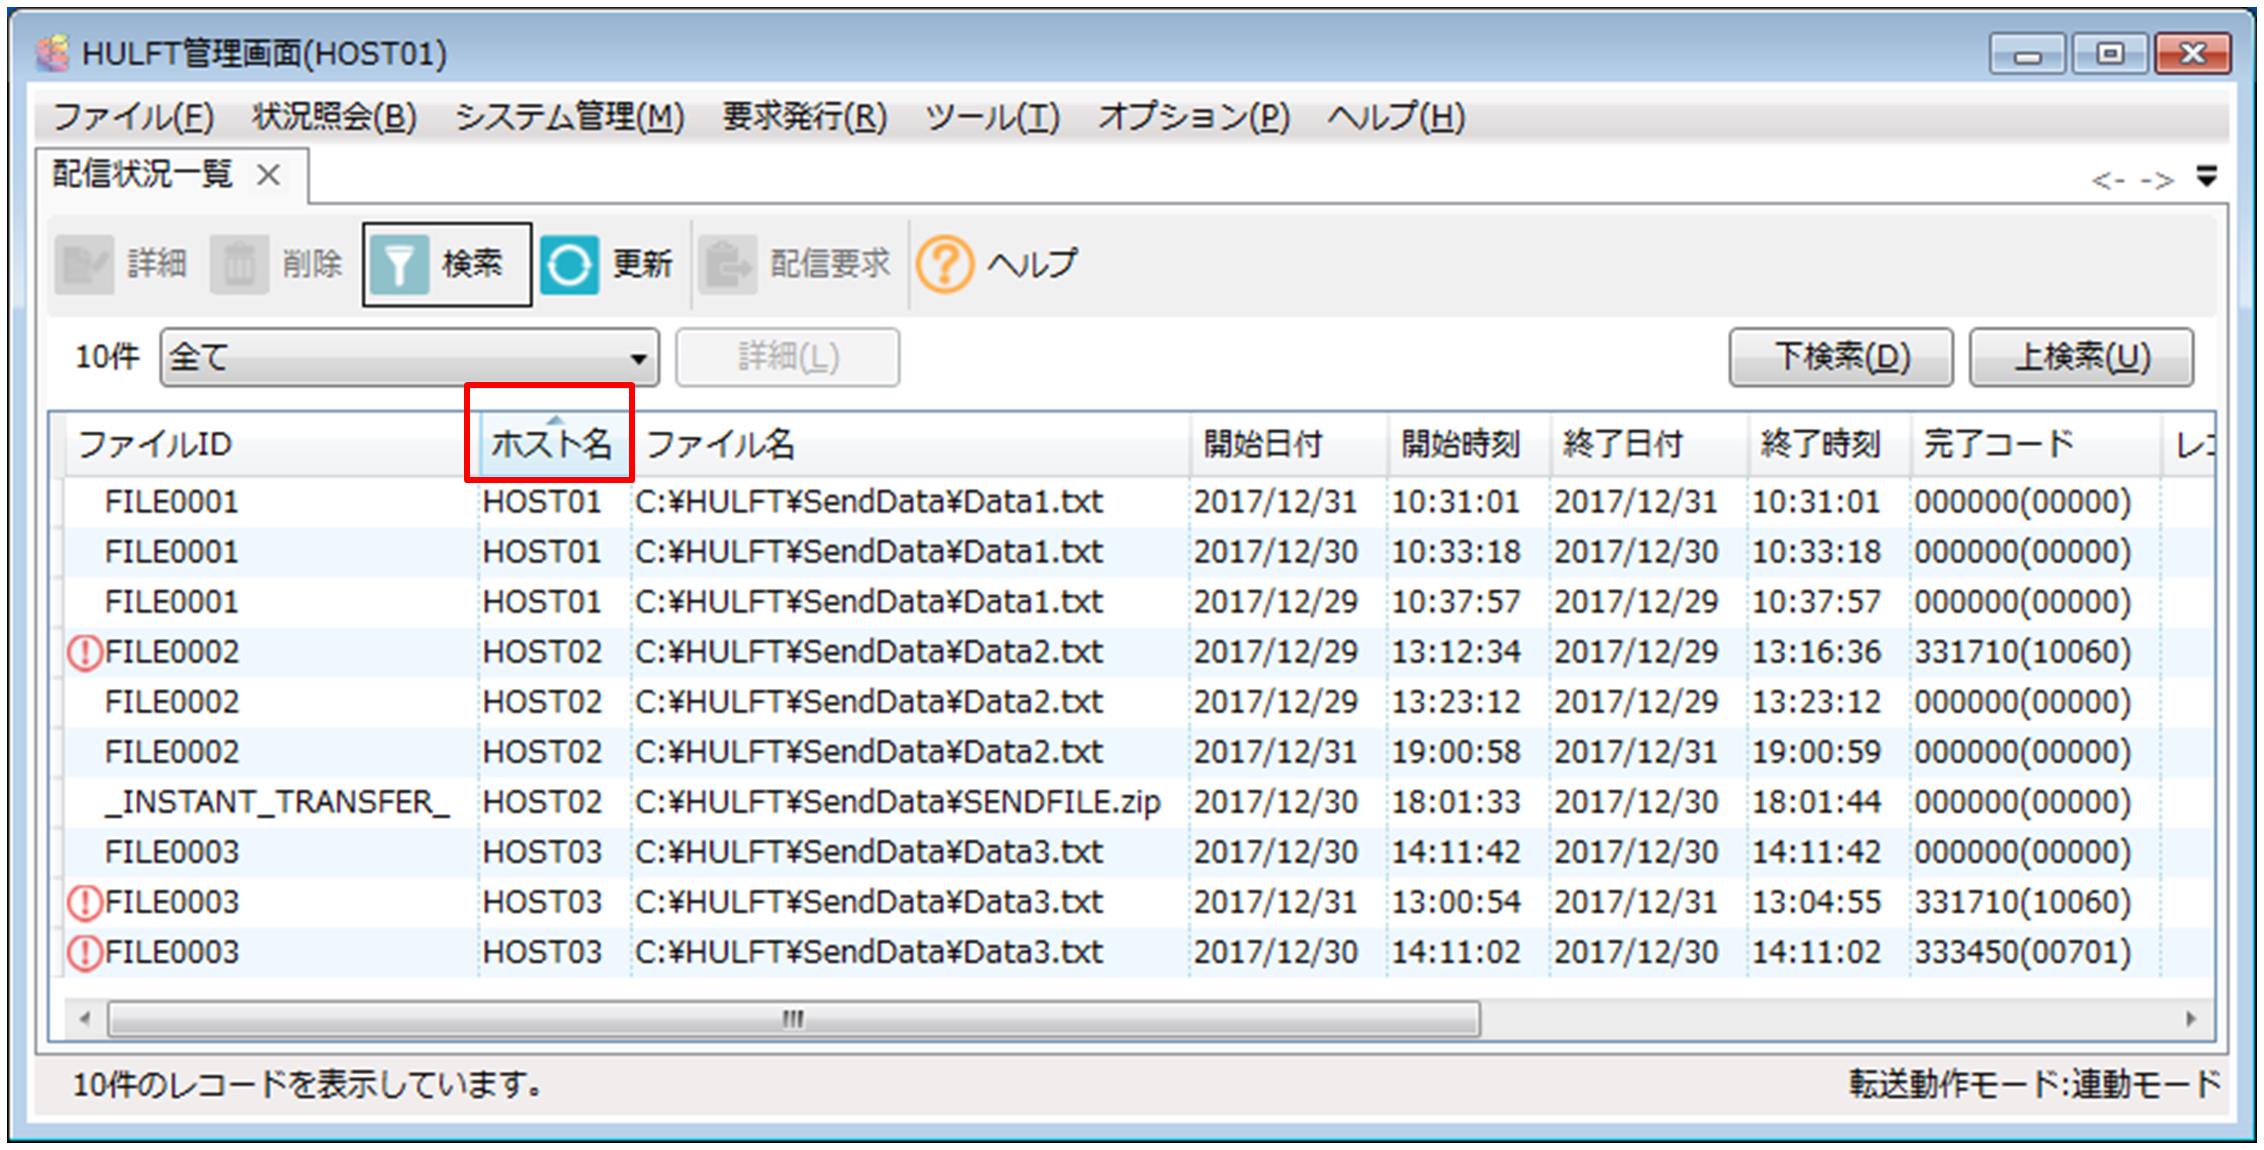Sort by 開始時刻 column header
Viewport: 2264px width, 1150px height.
[x=1470, y=444]
